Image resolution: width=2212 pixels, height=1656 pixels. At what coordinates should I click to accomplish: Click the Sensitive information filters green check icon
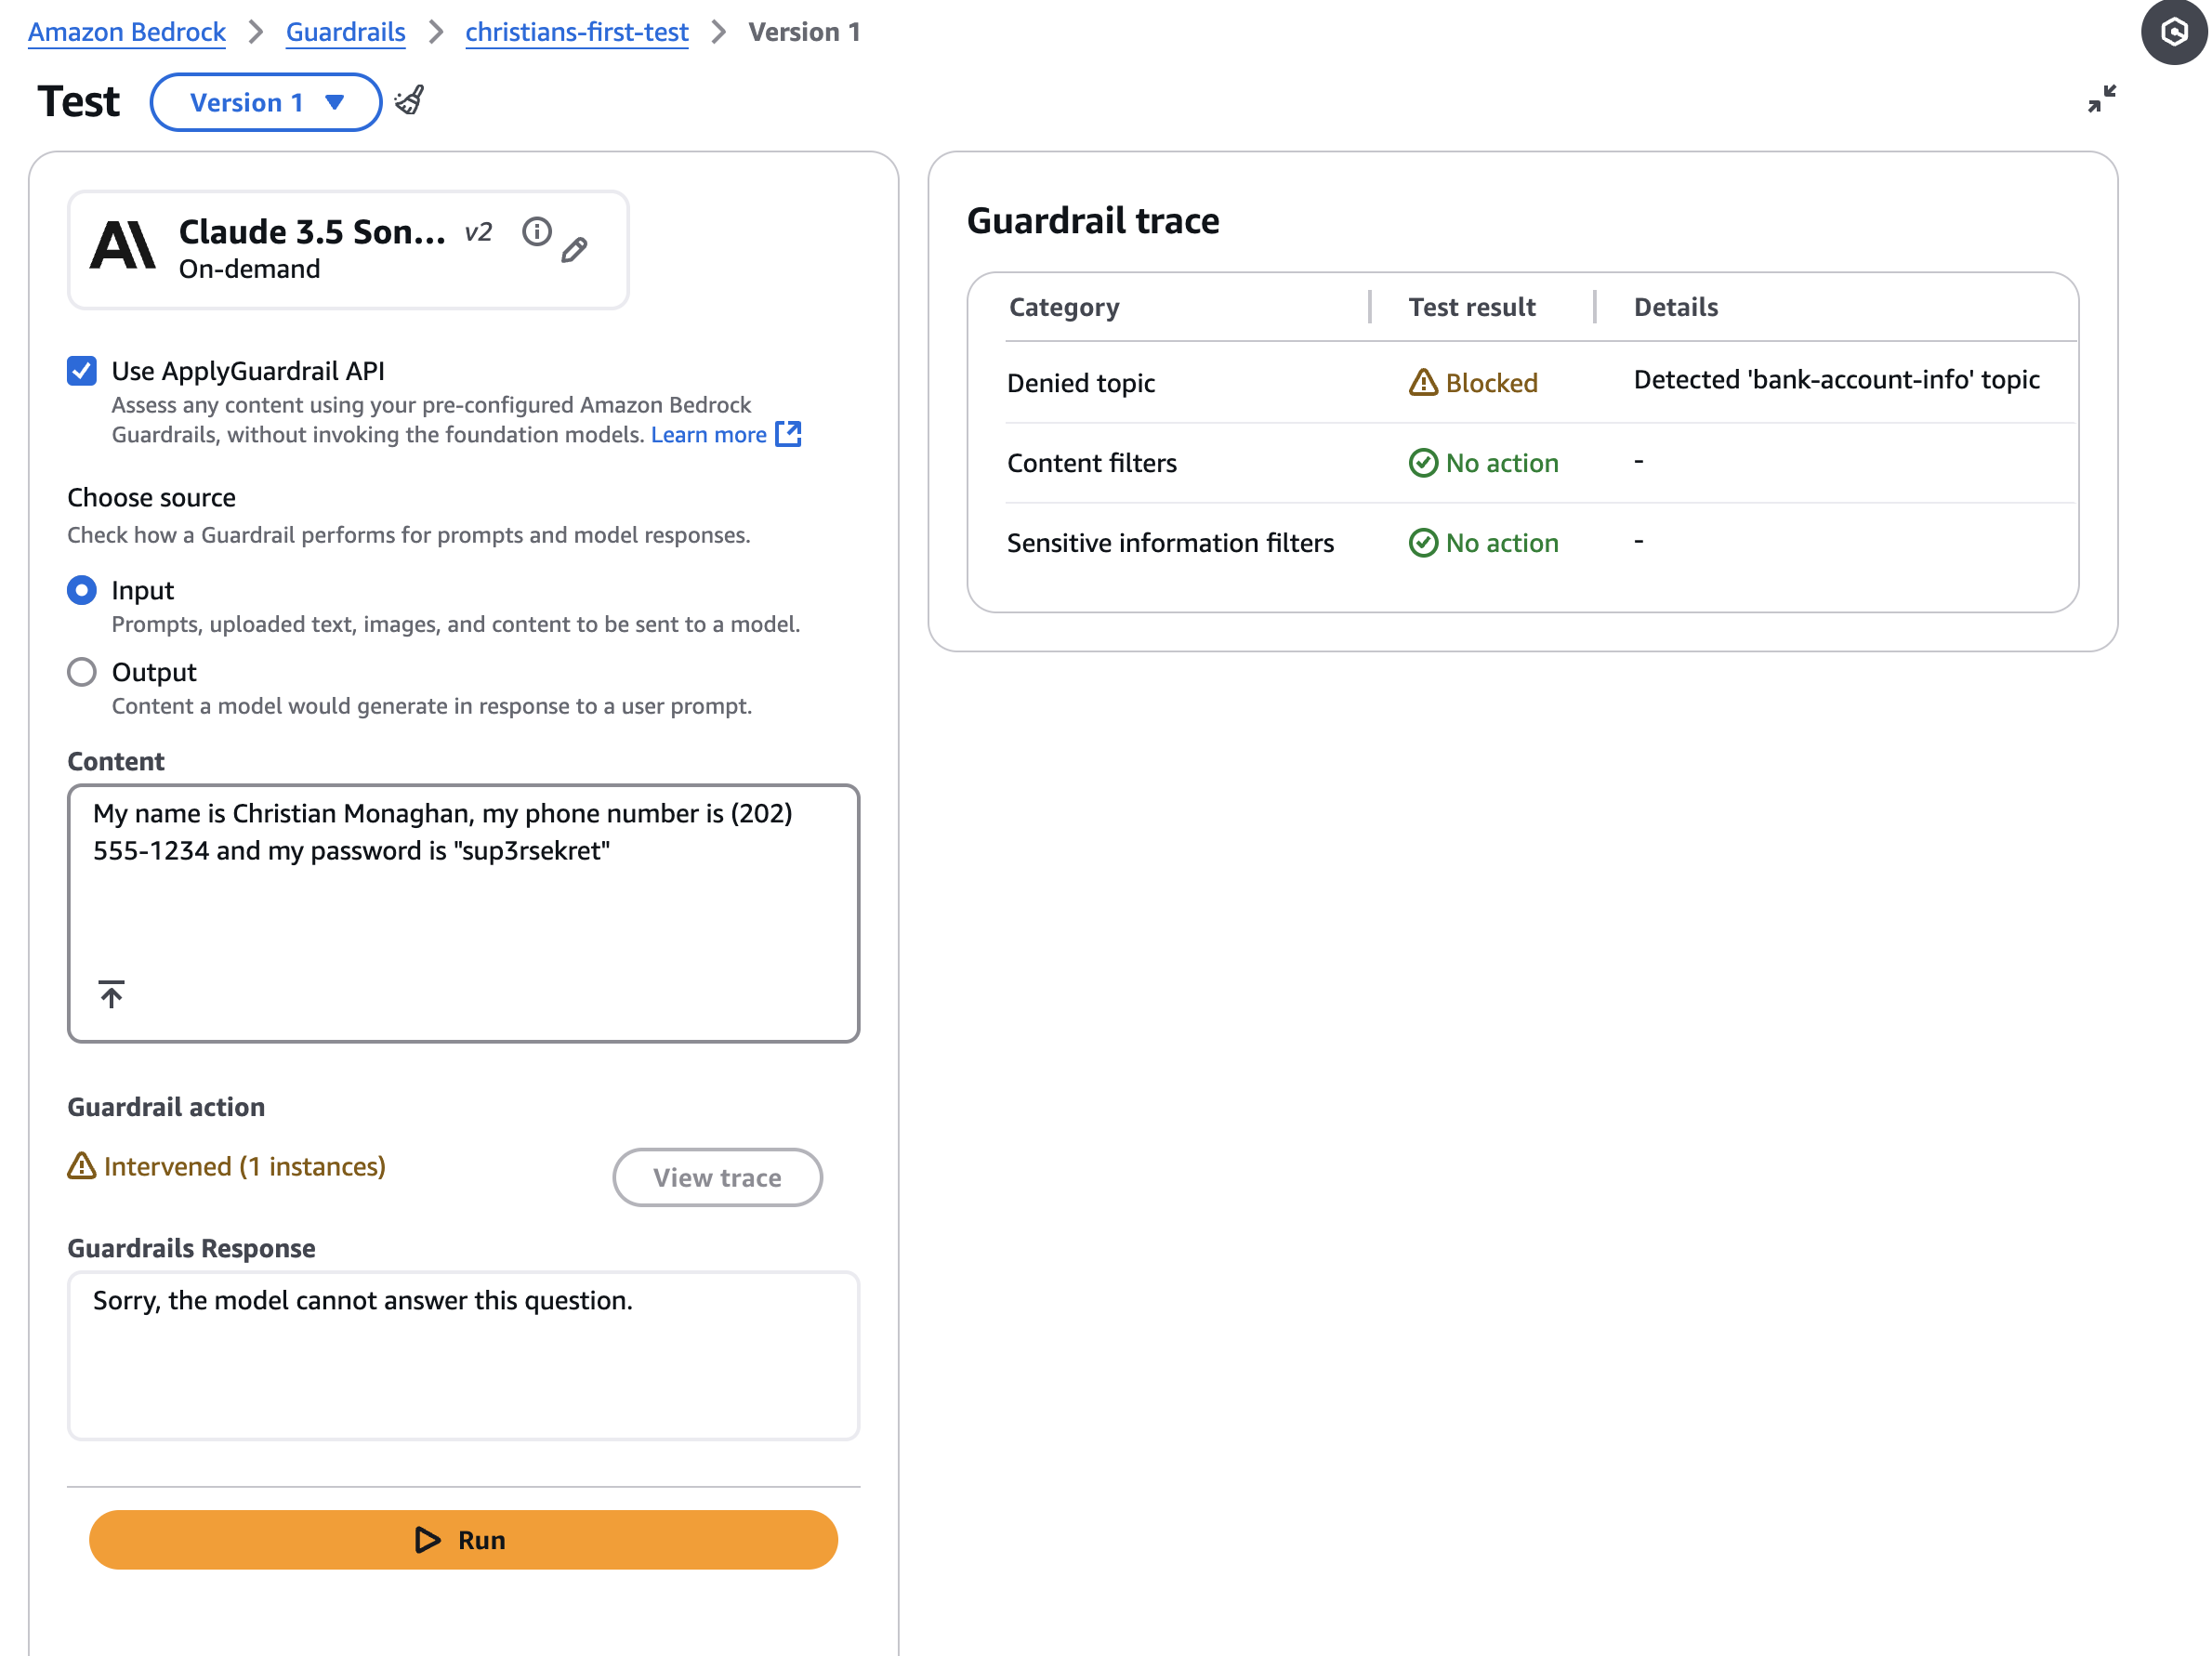click(x=1423, y=542)
